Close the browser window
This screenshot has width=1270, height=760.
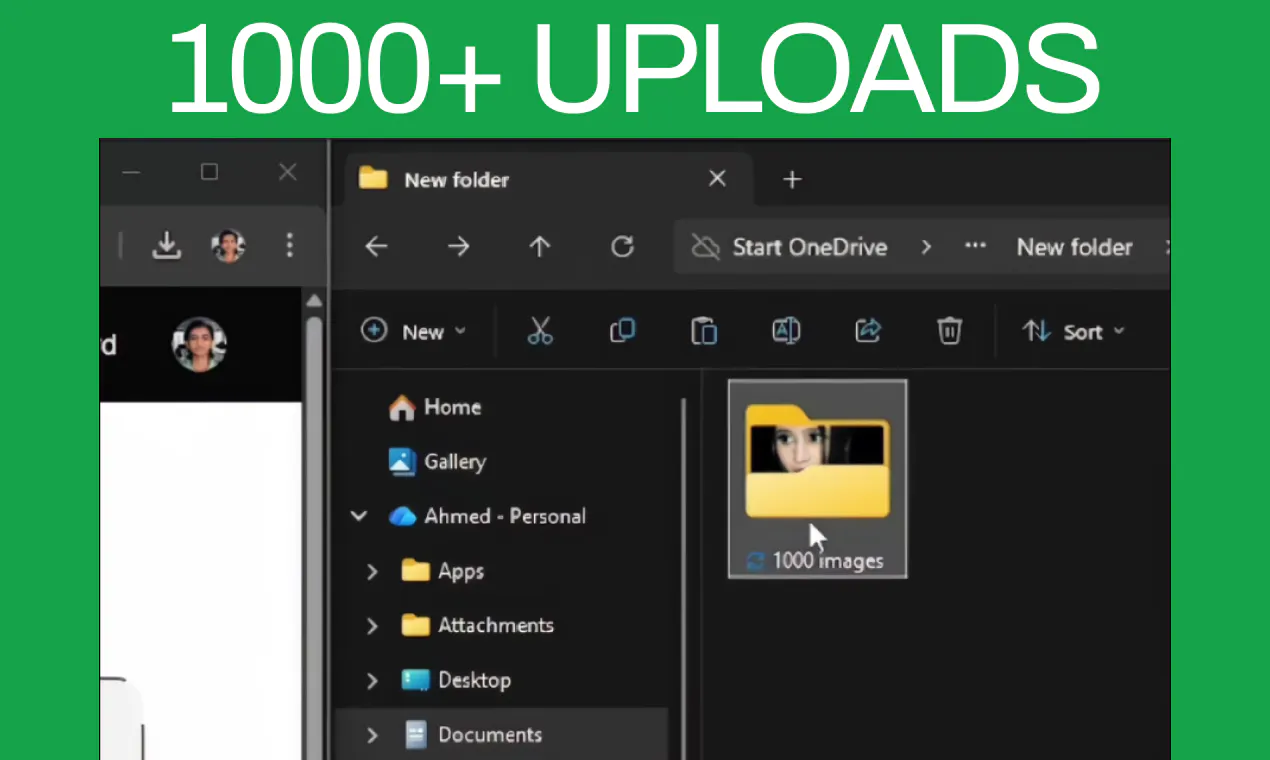pos(288,172)
